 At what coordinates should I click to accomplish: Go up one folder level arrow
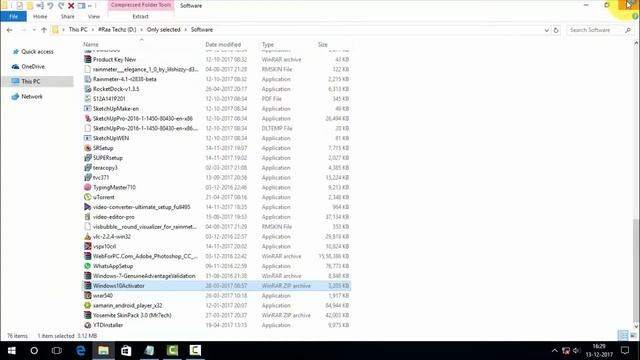pyautogui.click(x=44, y=30)
